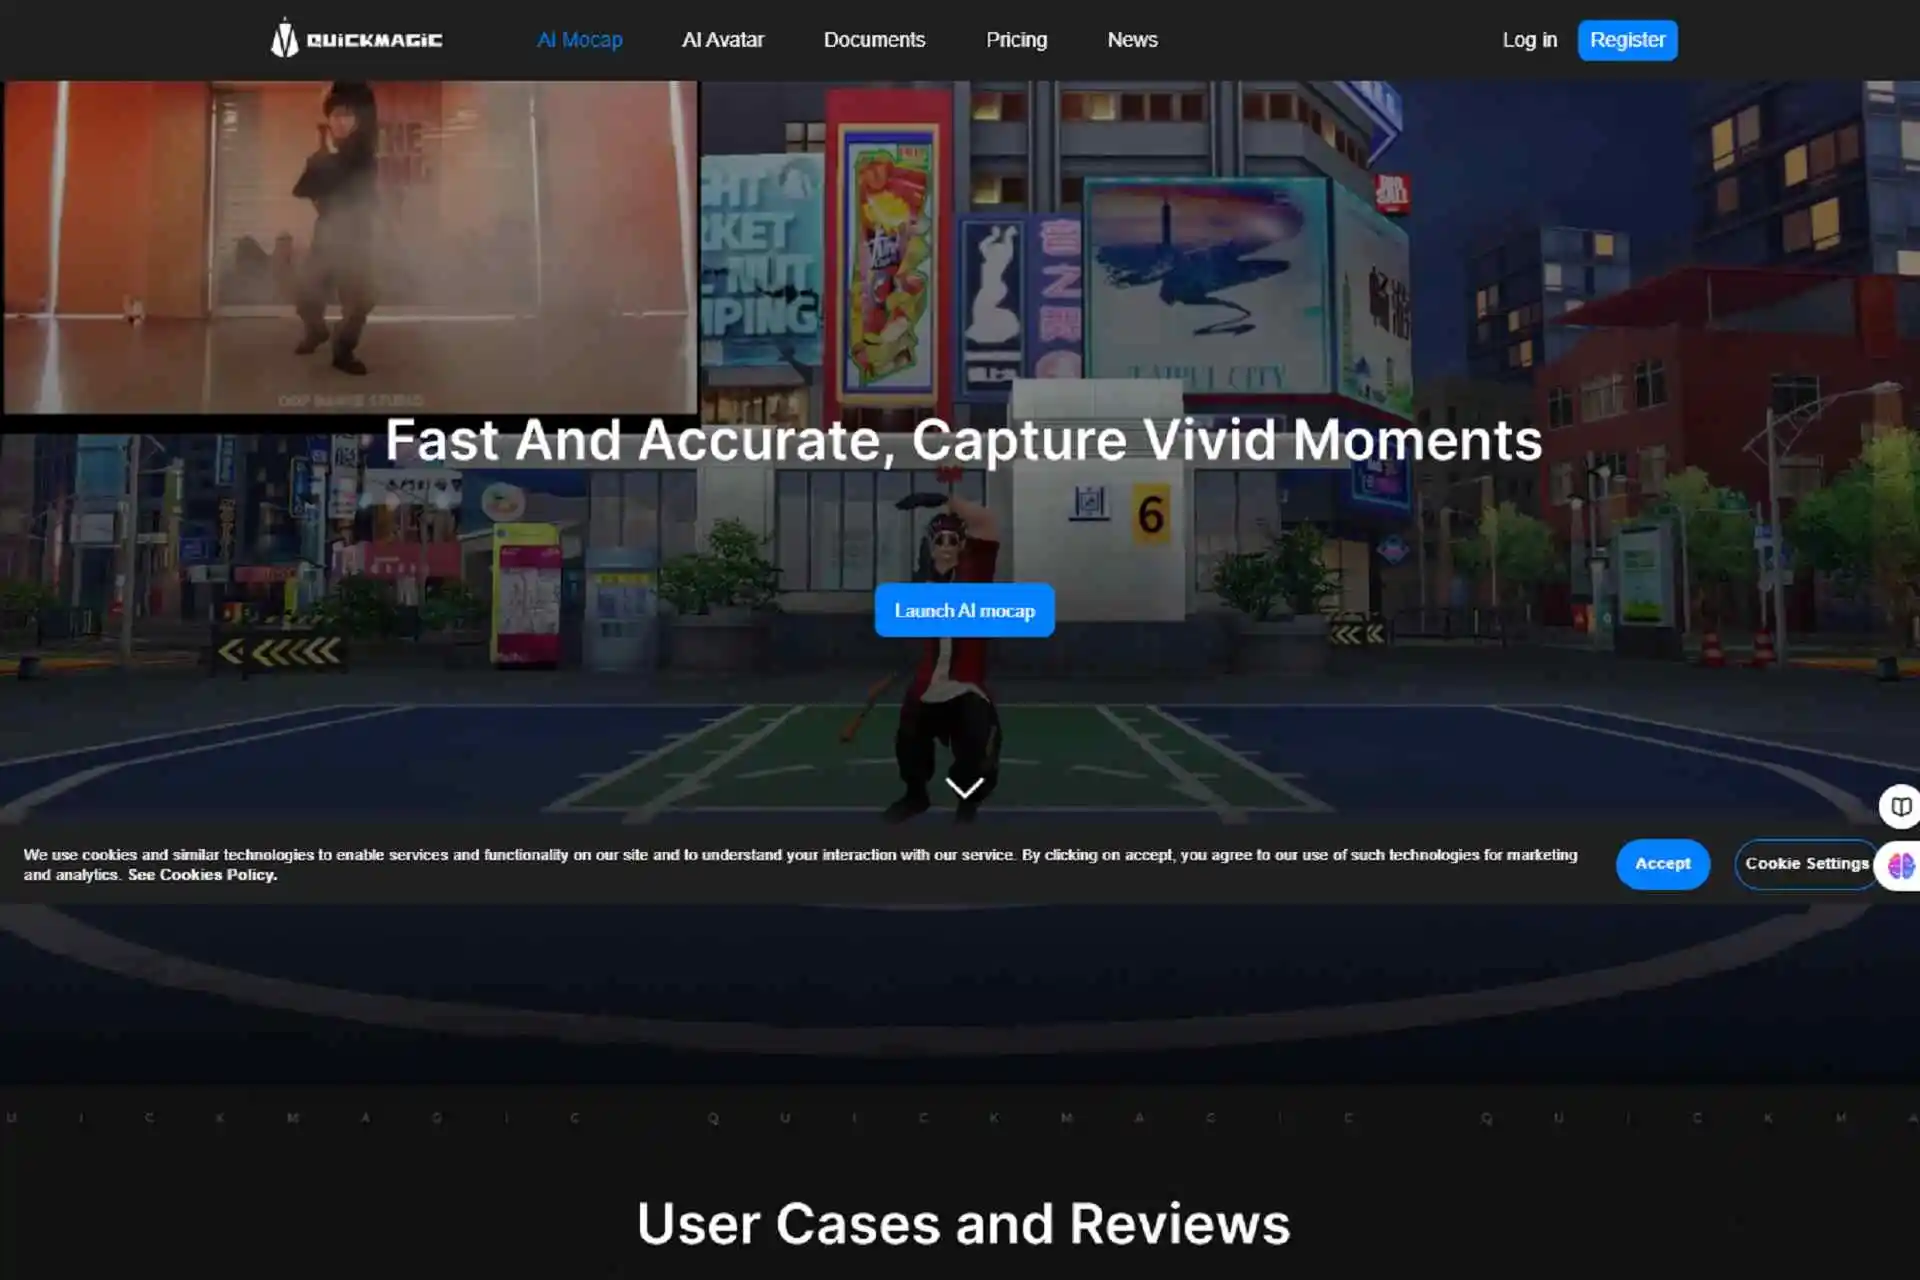This screenshot has height=1280, width=1920.
Task: Click the cookie settings gear icon
Action: click(1807, 863)
